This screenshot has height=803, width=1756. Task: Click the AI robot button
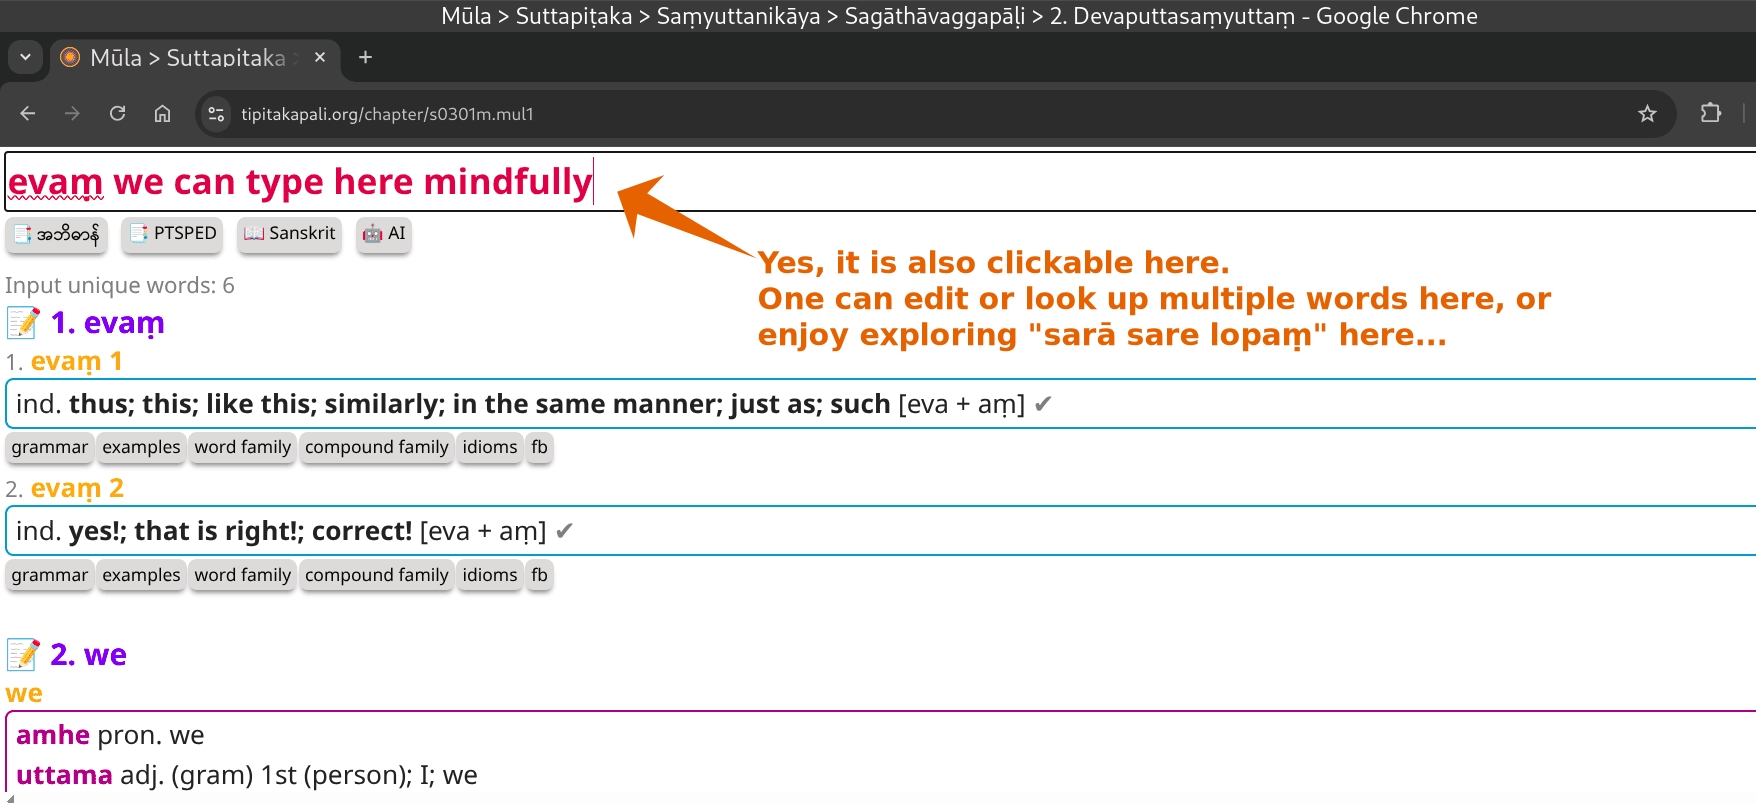(385, 234)
